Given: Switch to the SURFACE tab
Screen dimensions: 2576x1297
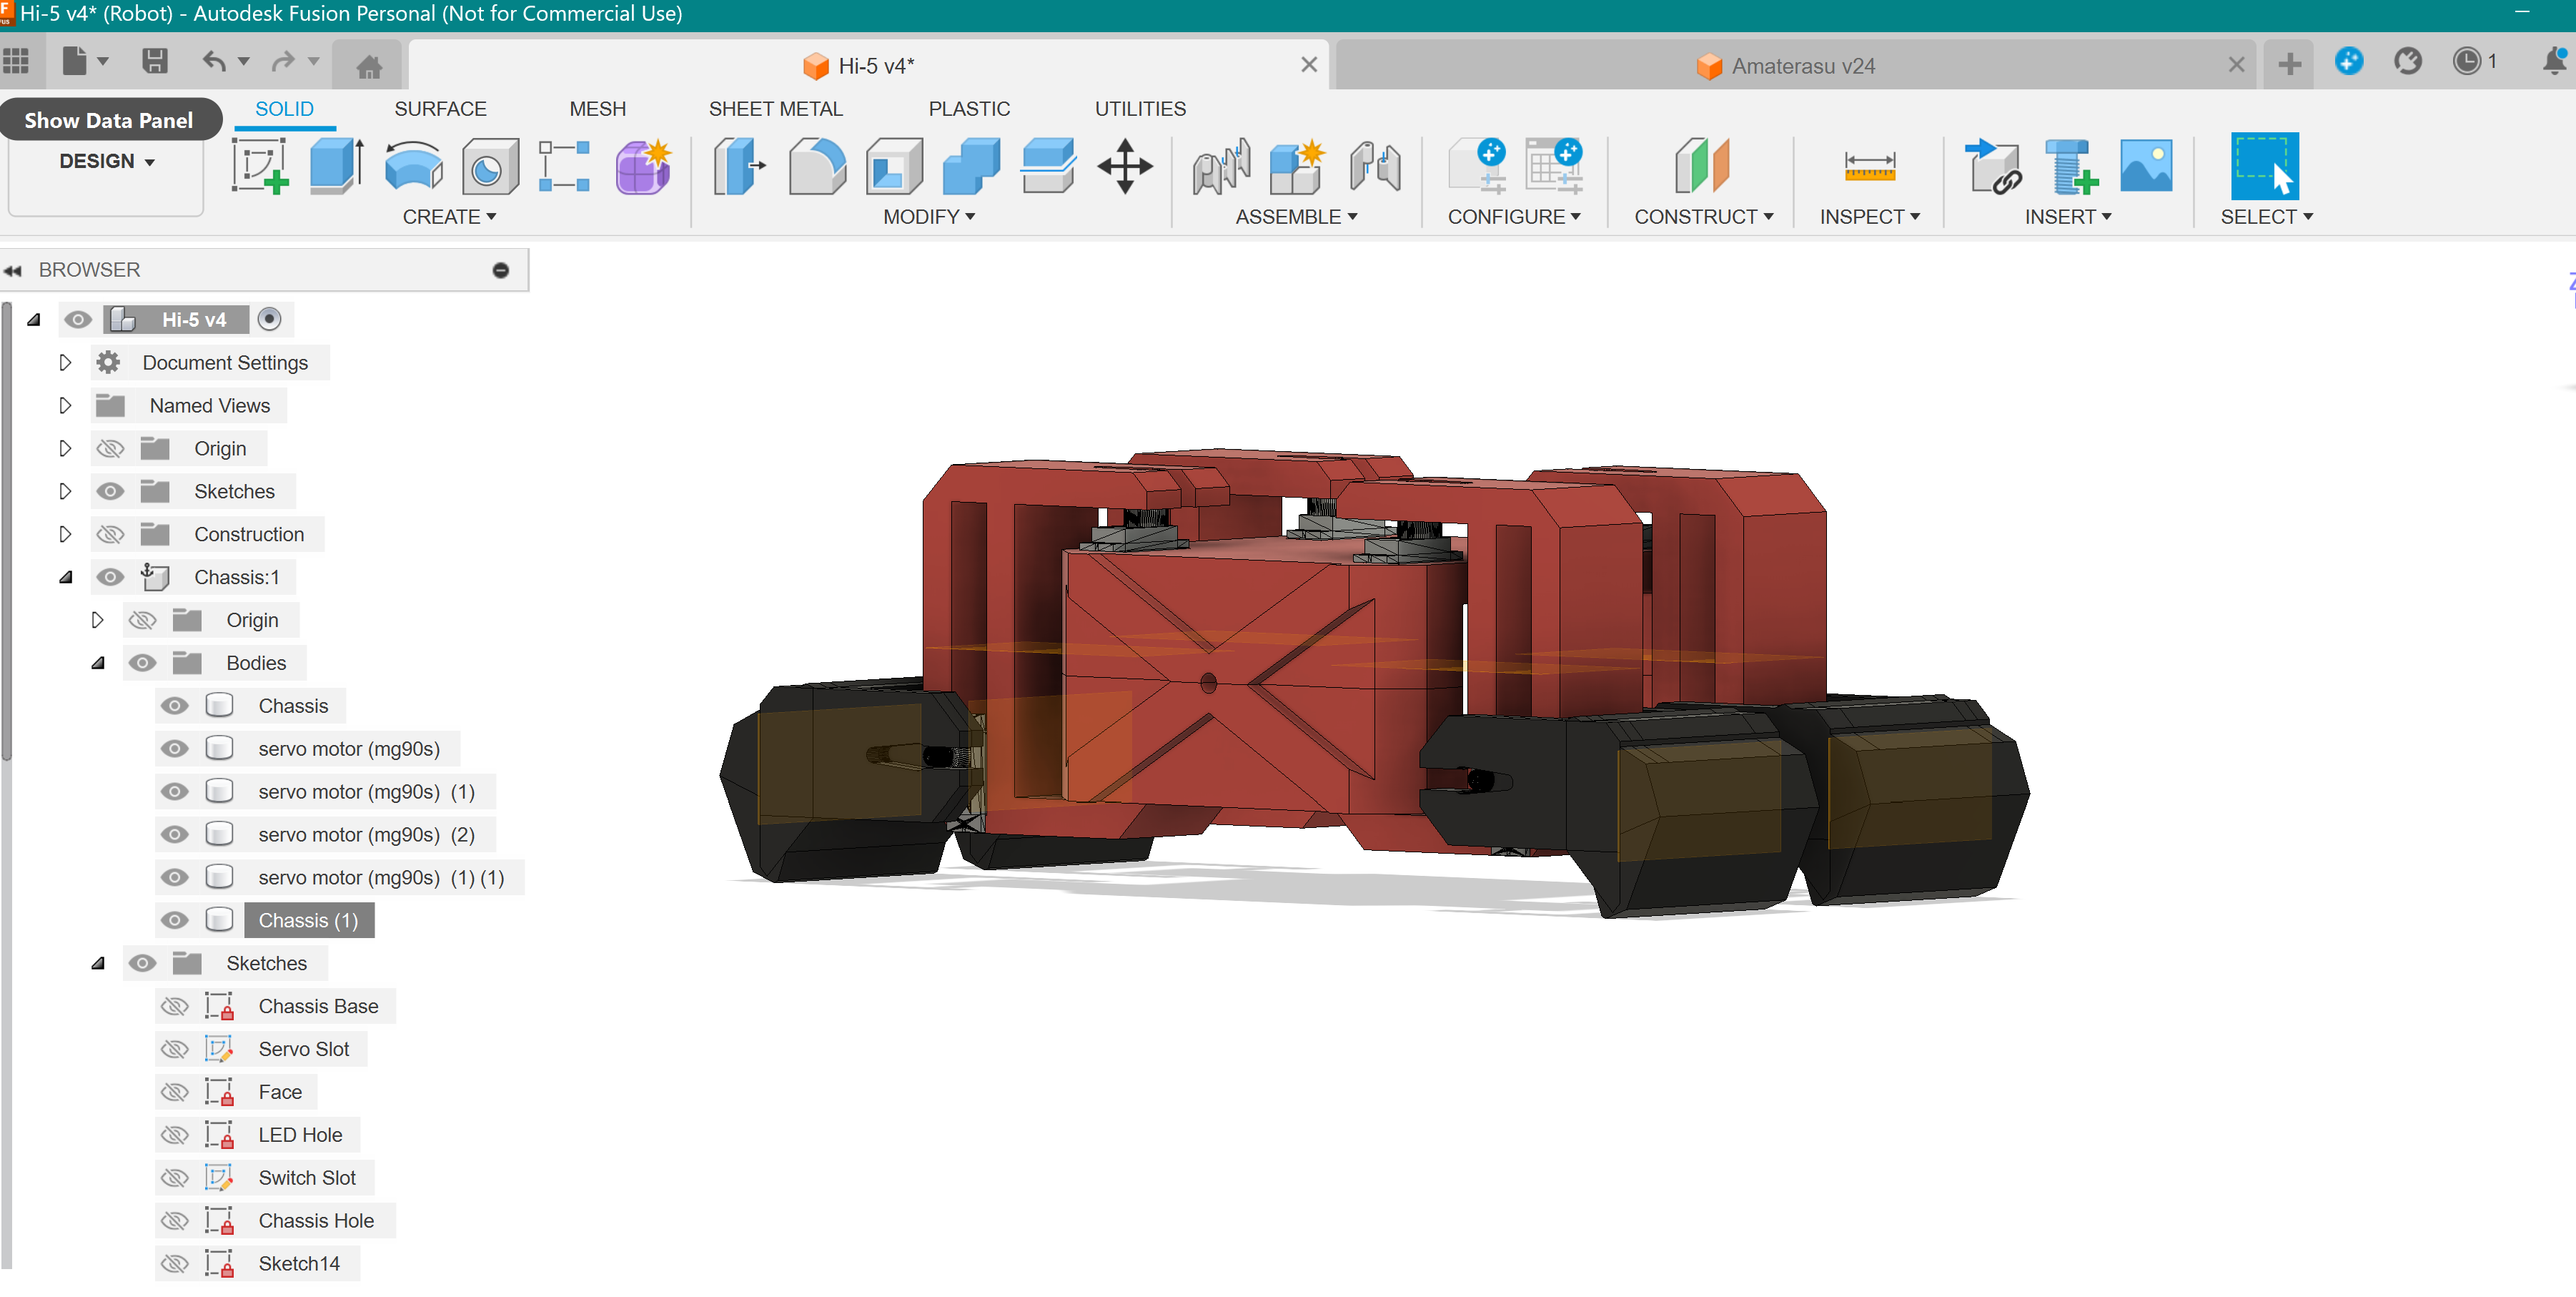Looking at the screenshot, I should coord(440,109).
